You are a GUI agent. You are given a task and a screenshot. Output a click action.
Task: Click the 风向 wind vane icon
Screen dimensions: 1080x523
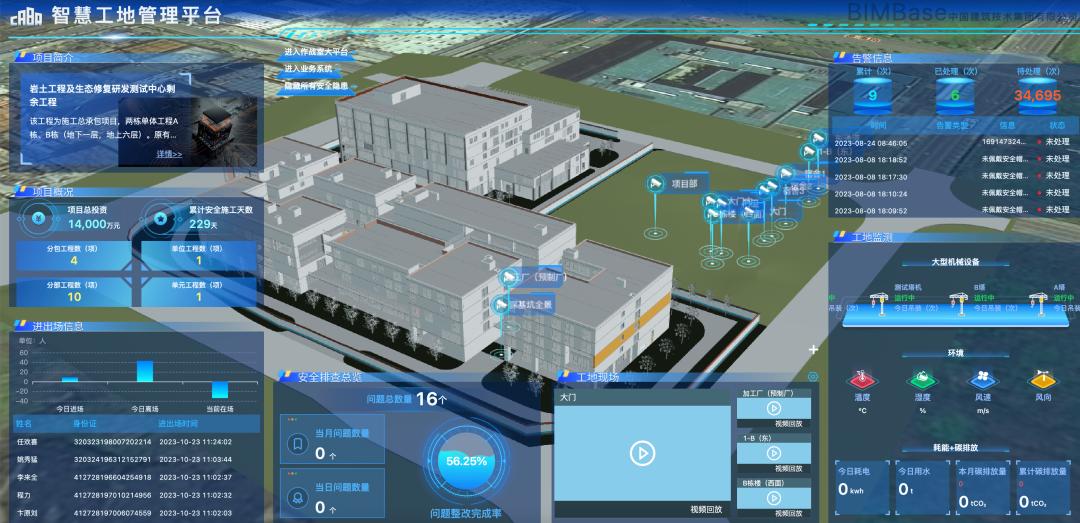1043,380
